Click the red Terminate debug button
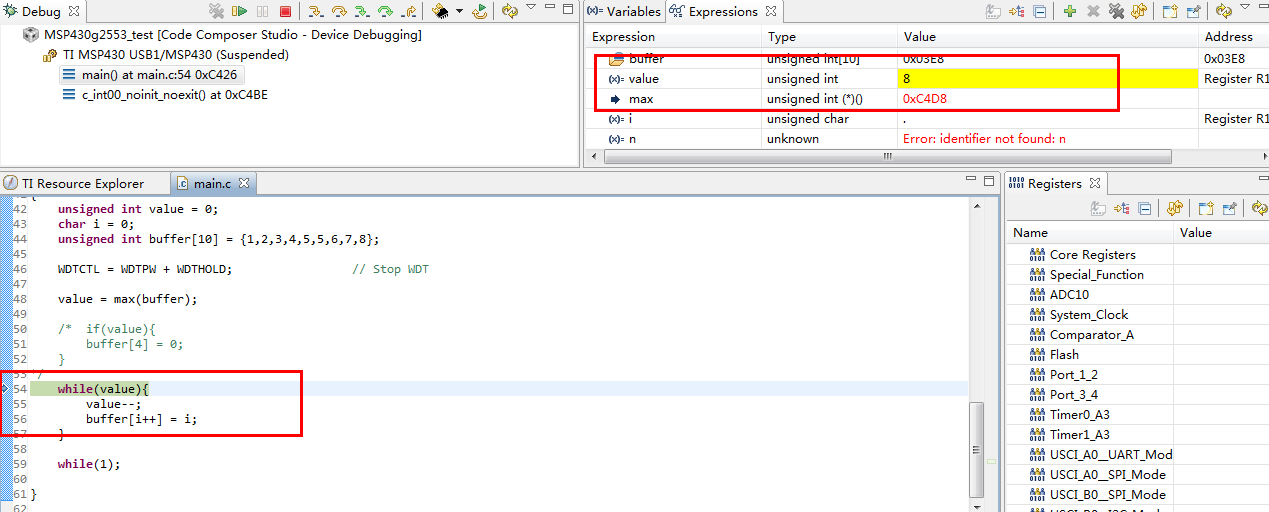The image size is (1269, 512). coord(285,11)
